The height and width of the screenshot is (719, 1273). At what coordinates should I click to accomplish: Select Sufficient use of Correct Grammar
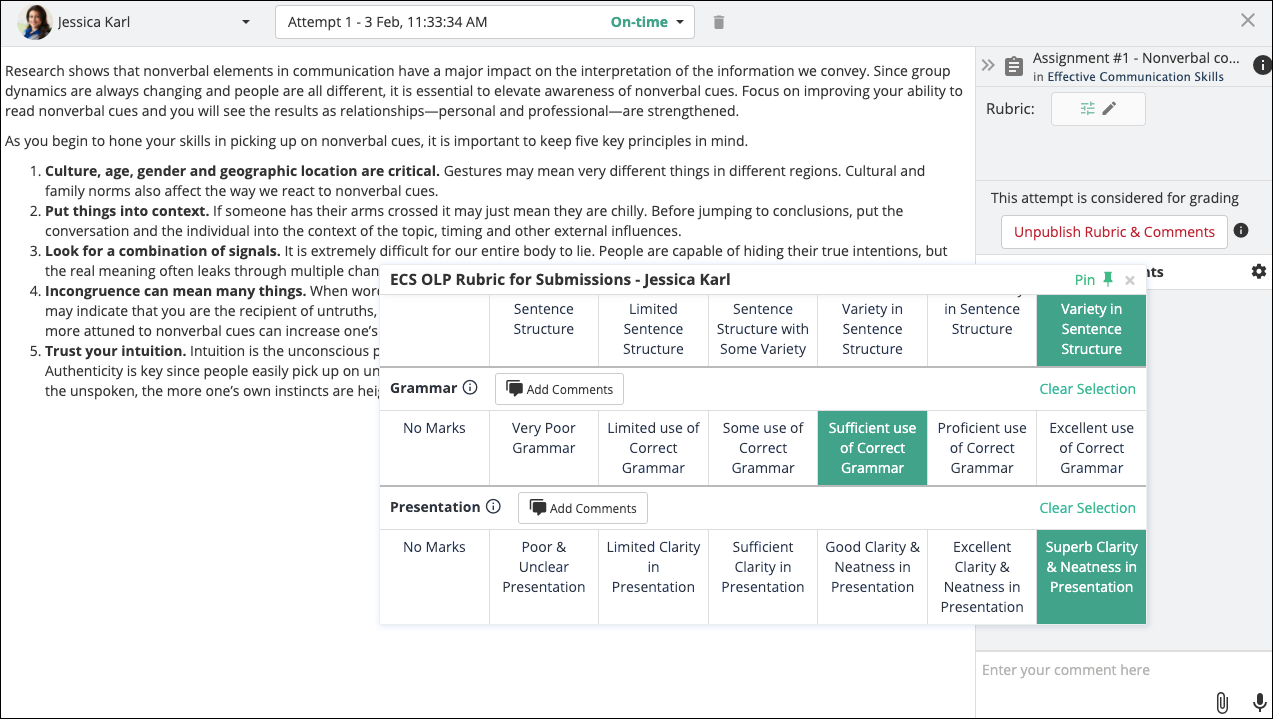click(872, 448)
